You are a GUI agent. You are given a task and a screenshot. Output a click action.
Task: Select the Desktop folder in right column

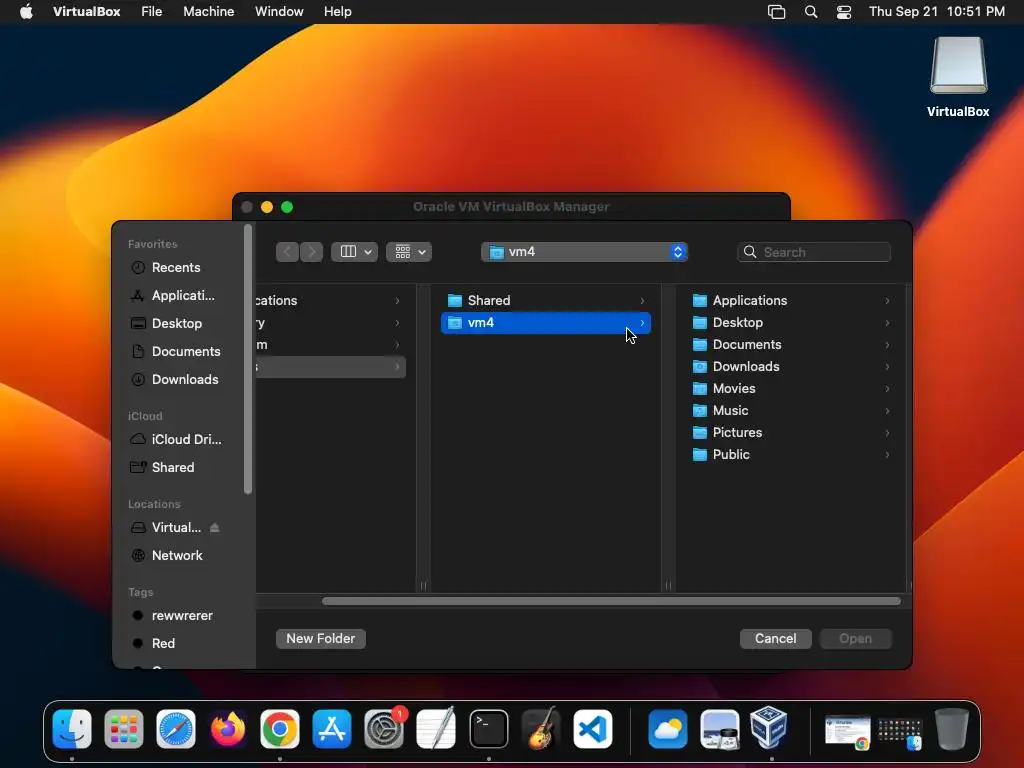(x=790, y=323)
